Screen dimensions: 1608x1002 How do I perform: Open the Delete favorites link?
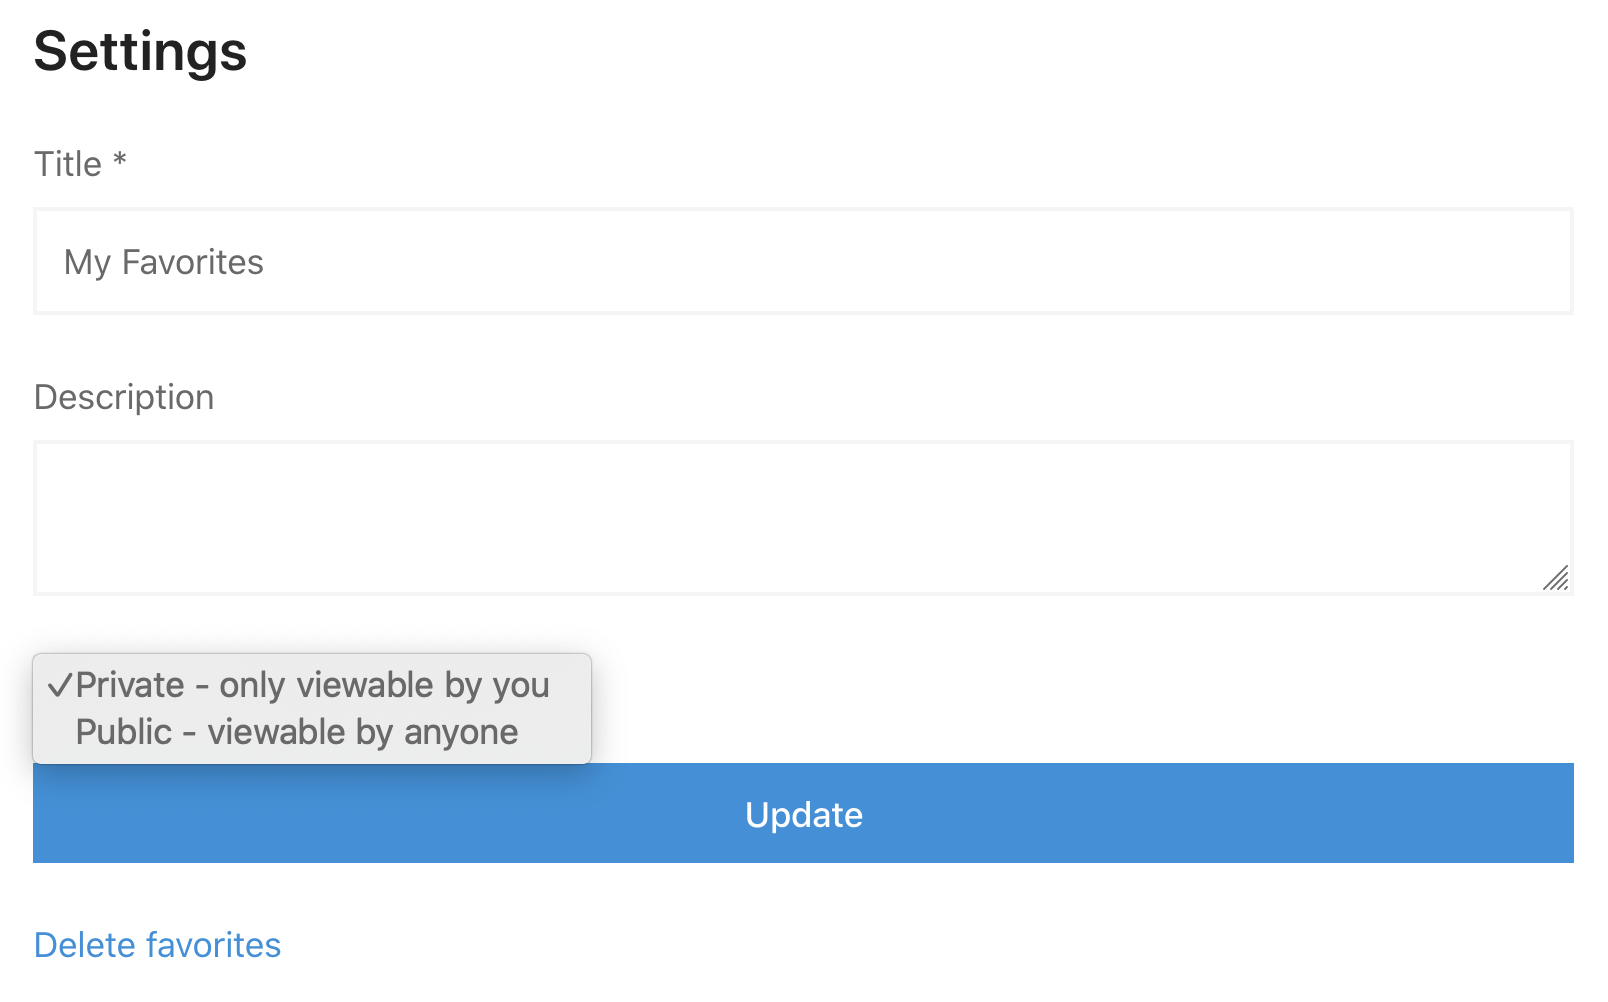pos(158,945)
